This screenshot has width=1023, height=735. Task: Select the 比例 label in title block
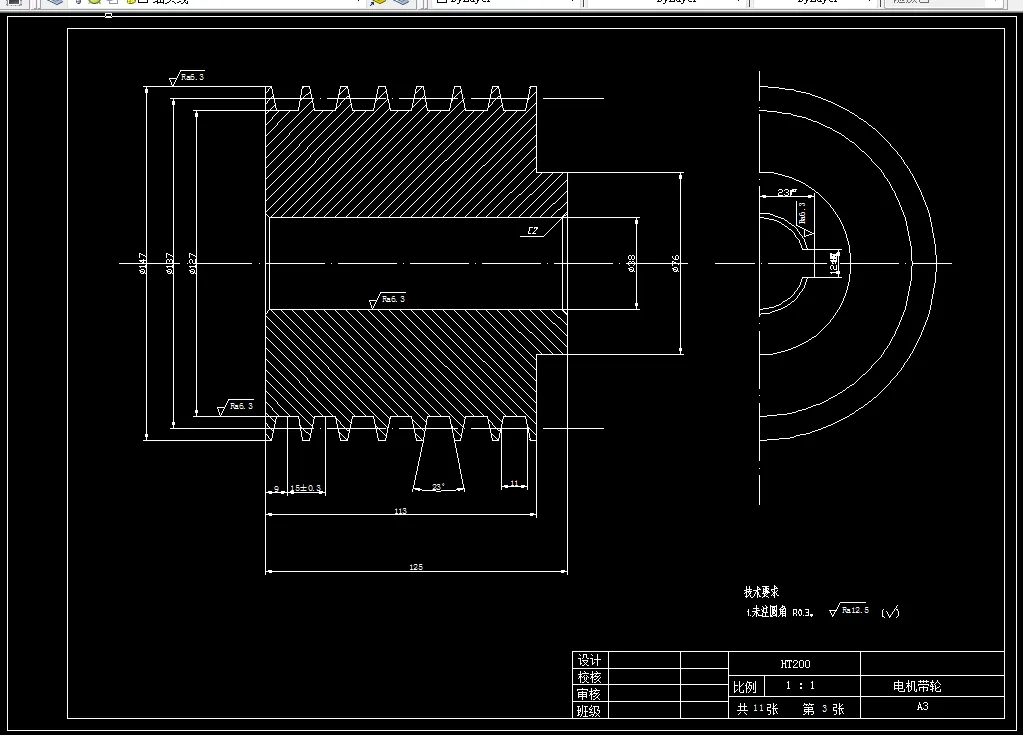click(x=745, y=687)
